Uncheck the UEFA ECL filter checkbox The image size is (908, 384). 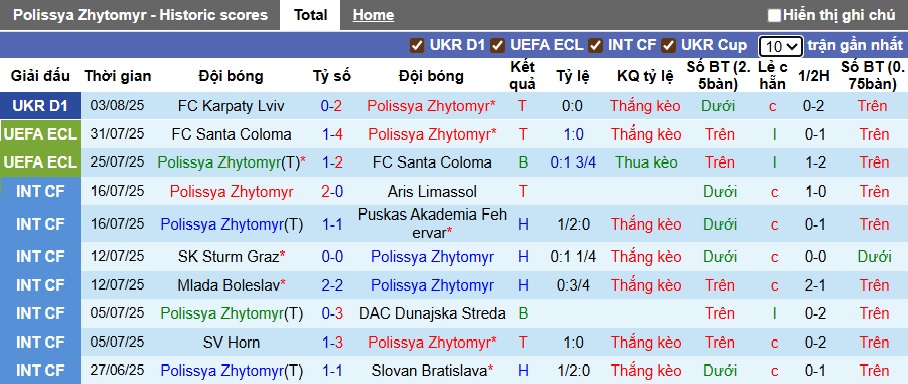pos(497,46)
